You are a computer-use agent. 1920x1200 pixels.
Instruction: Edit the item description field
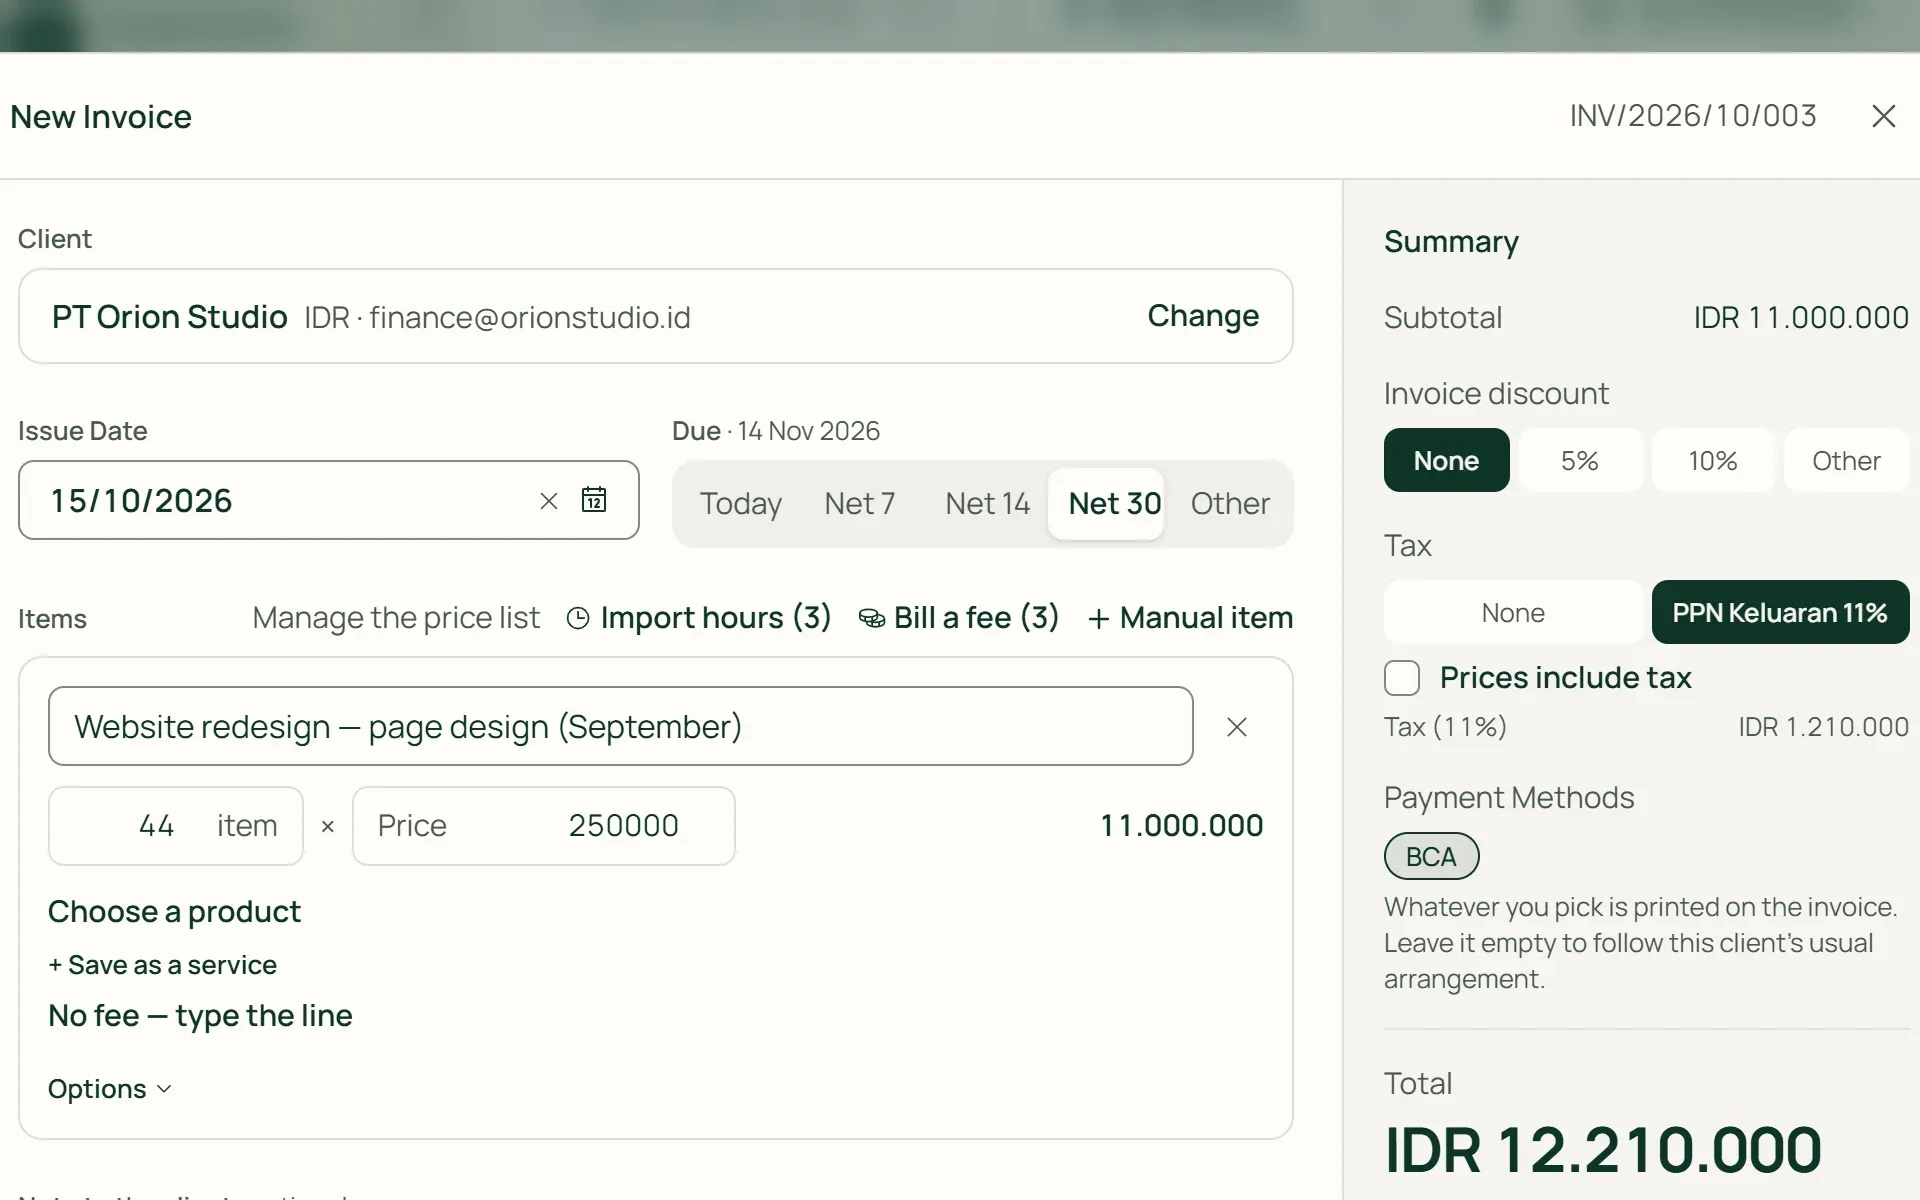[x=620, y=726]
